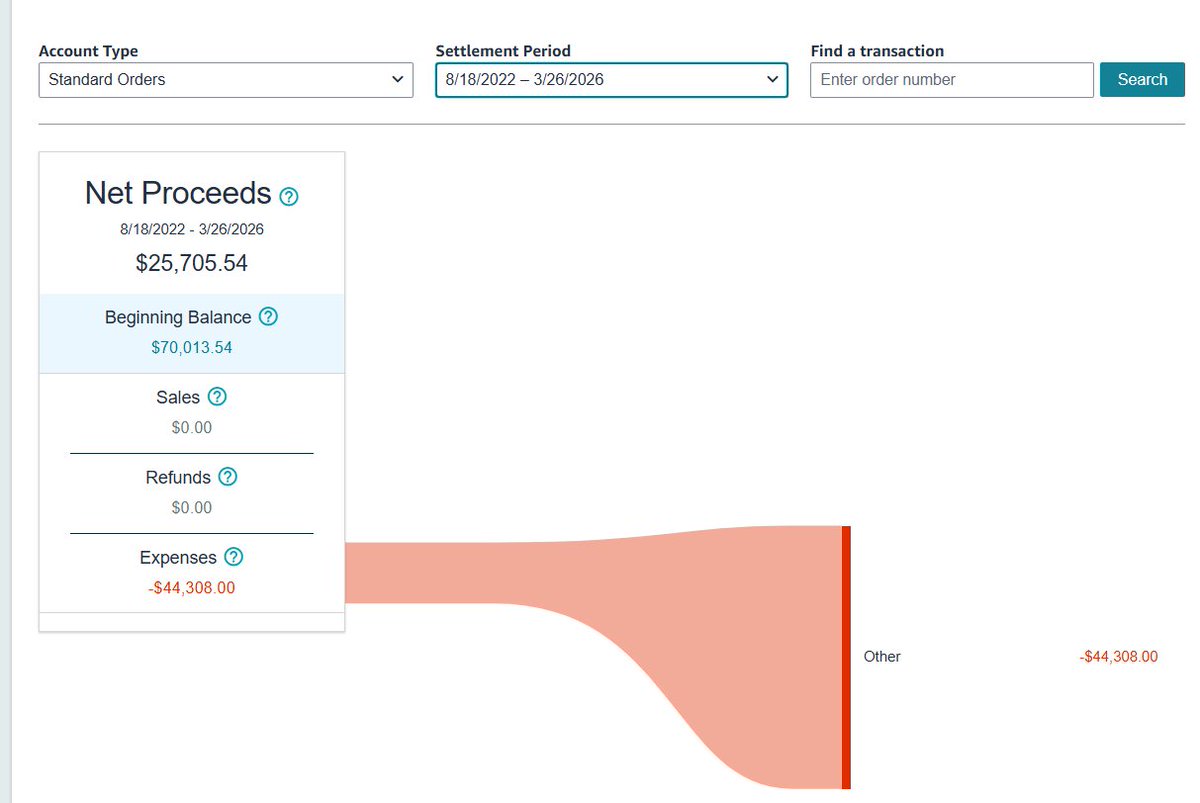The height and width of the screenshot is (803, 1200).
Task: Click the dark red Other bar in chart
Action: 846,657
